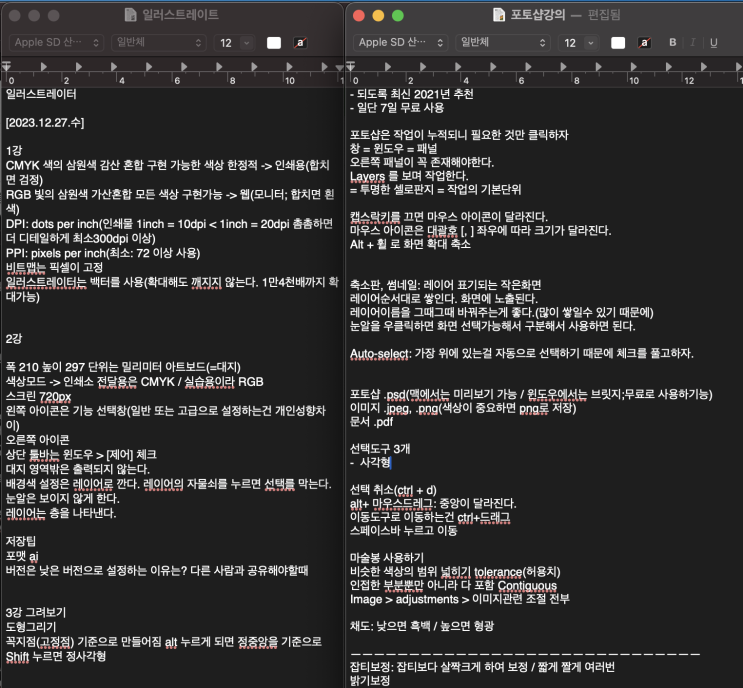Click the '되도록 최신 2021년 추천' line
This screenshot has height=688, width=743.
pos(412,94)
